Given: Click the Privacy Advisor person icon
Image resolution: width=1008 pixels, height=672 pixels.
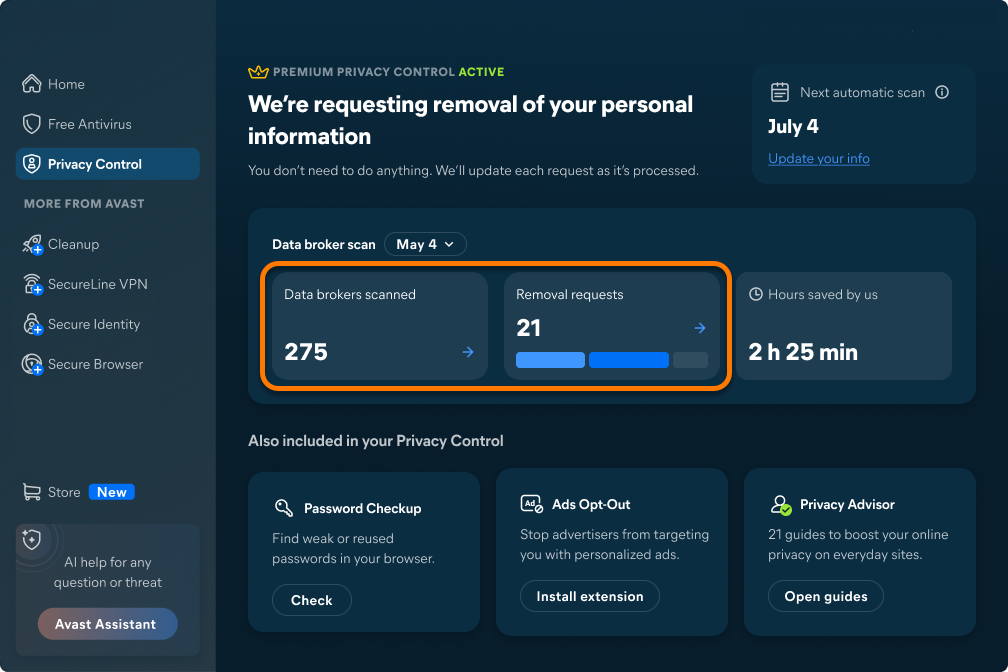Looking at the screenshot, I should point(780,504).
